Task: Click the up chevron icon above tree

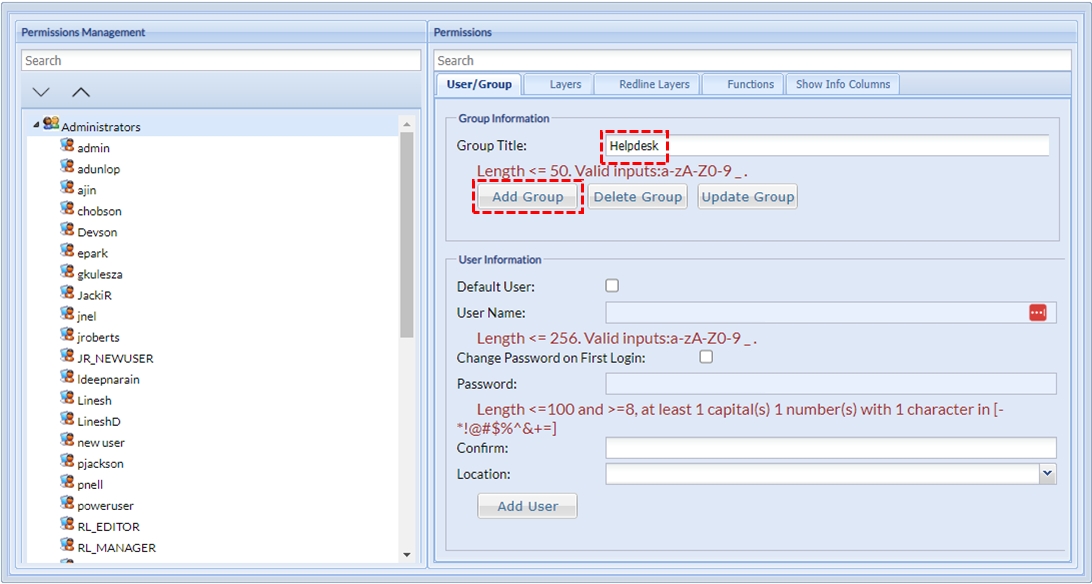Action: tap(81, 92)
